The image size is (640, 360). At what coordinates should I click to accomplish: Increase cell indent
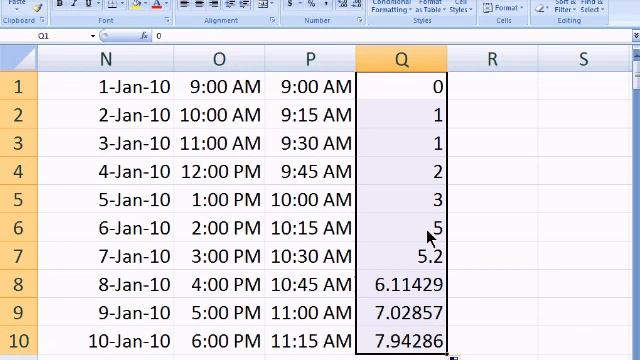click(244, 4)
